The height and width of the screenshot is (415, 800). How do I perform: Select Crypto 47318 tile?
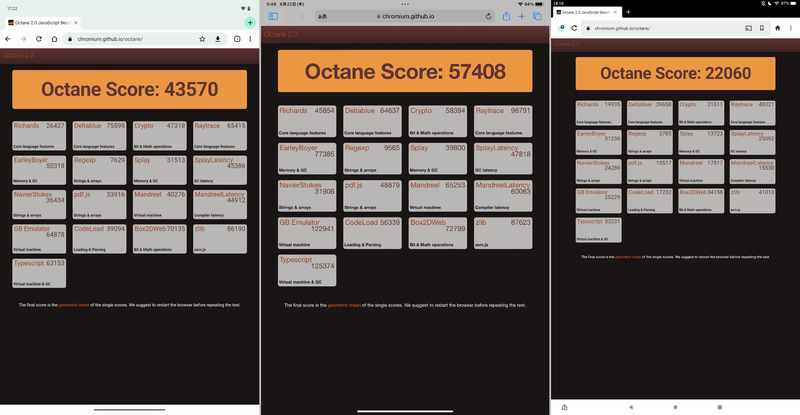click(x=160, y=136)
